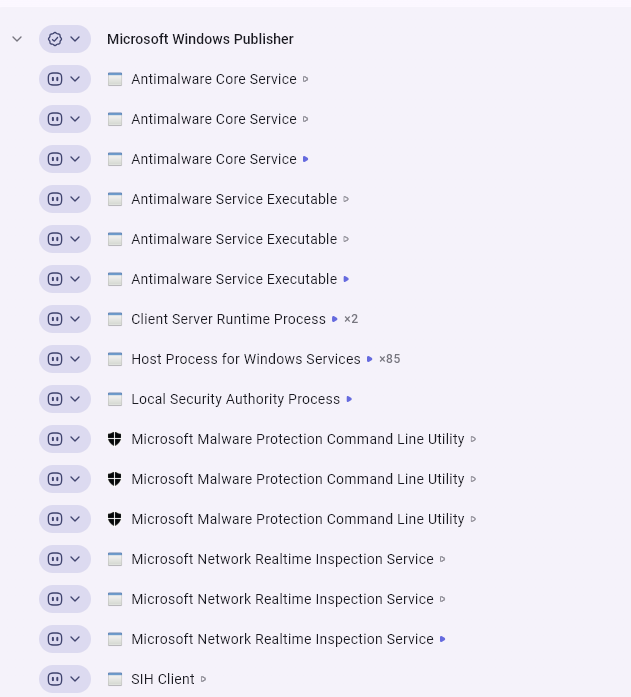Image resolution: width=631 pixels, height=697 pixels.
Task: Click the ×85 instance count badge
Action: [x=389, y=359]
